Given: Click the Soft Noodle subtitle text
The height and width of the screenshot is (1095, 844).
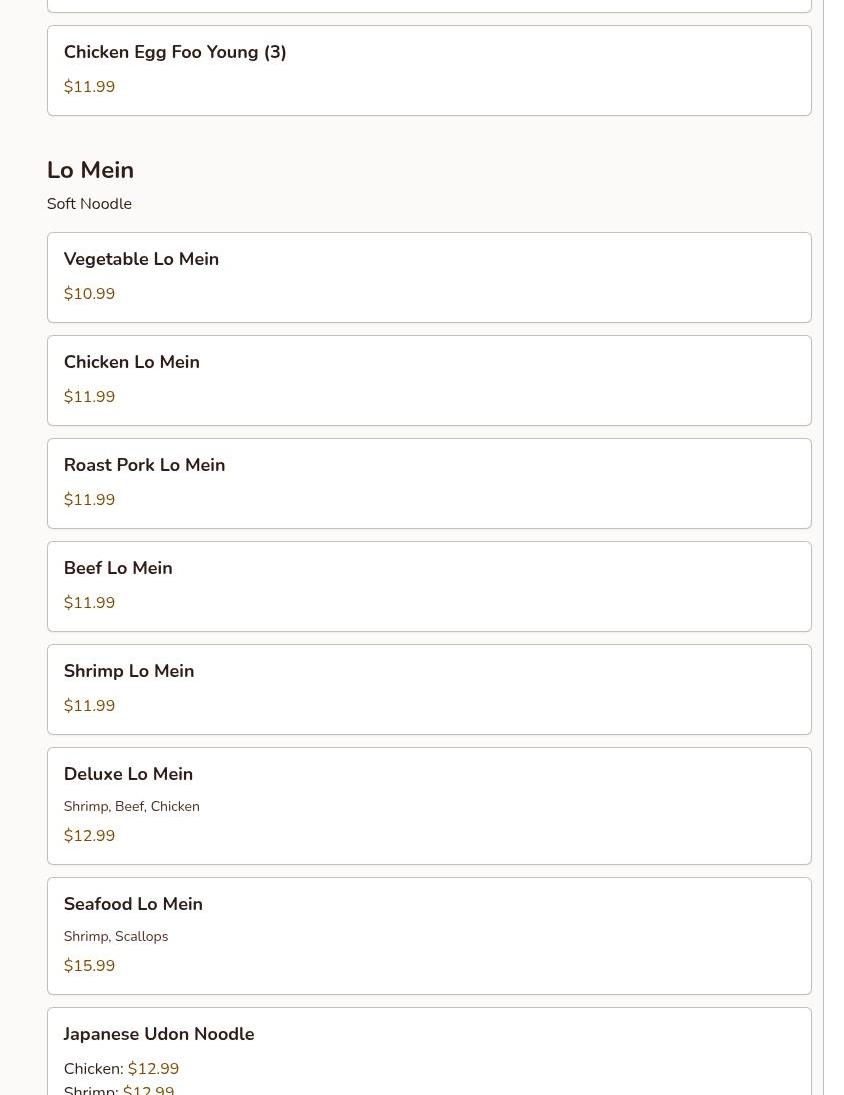Looking at the screenshot, I should [x=89, y=204].
